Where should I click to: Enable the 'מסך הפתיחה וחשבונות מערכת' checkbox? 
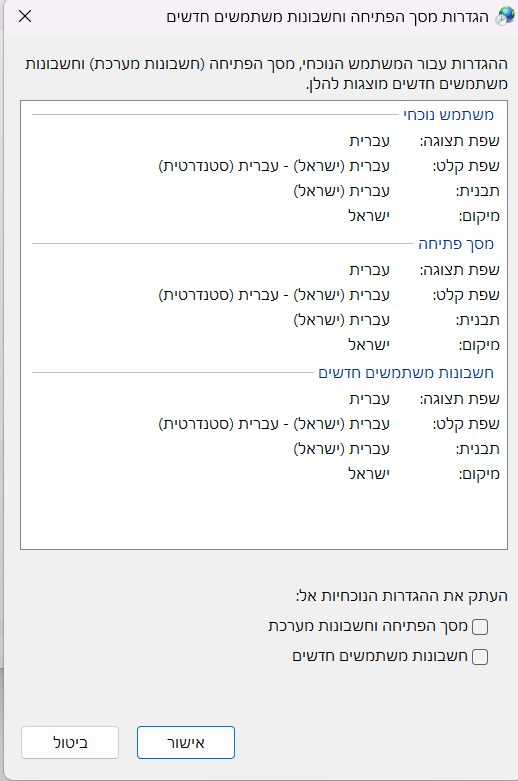point(480,627)
